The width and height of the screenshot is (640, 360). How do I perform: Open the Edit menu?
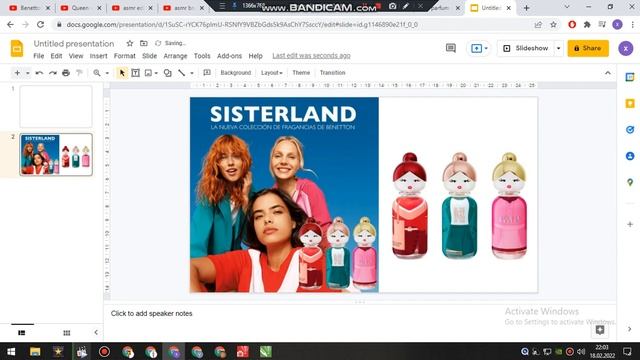[56, 56]
